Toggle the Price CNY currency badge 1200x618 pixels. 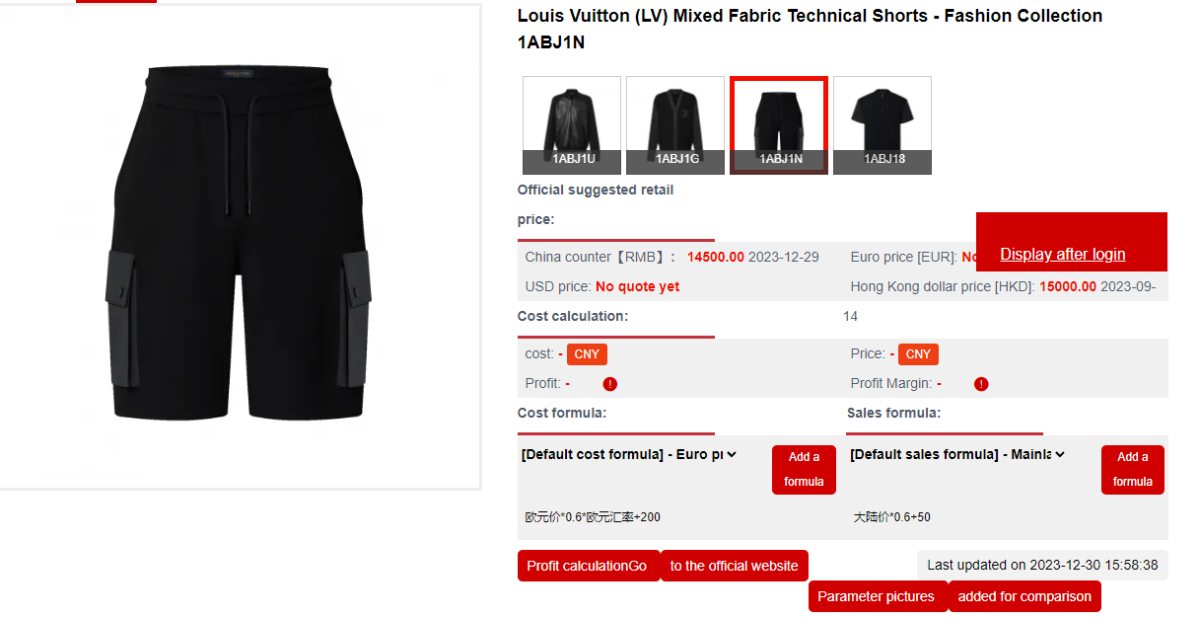point(918,354)
